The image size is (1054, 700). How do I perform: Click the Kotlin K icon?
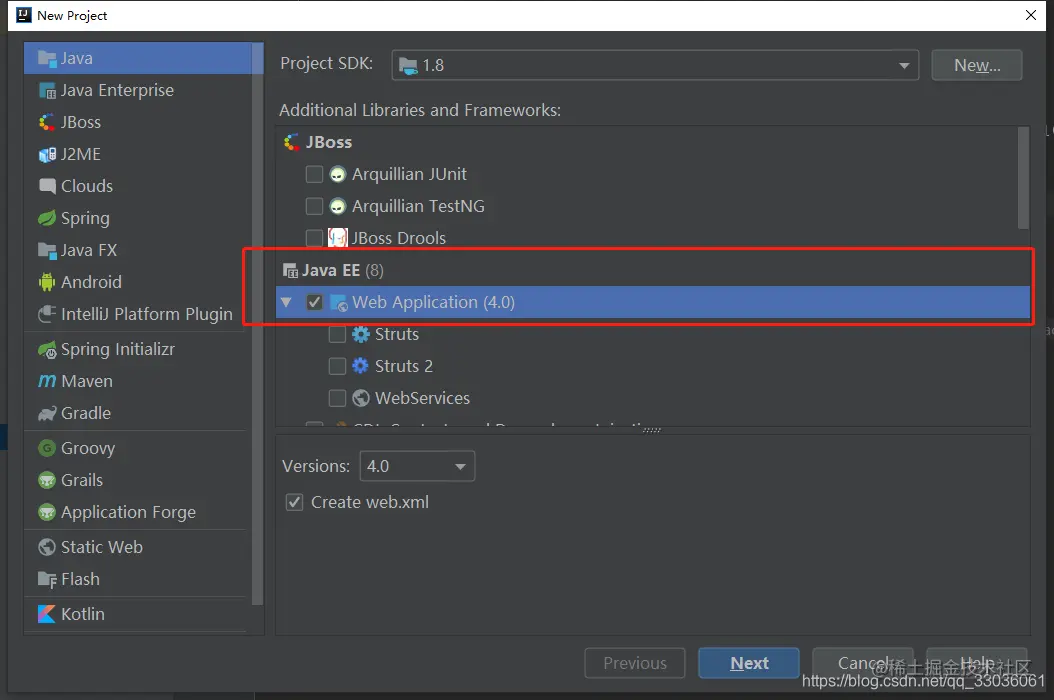pyautogui.click(x=47, y=614)
